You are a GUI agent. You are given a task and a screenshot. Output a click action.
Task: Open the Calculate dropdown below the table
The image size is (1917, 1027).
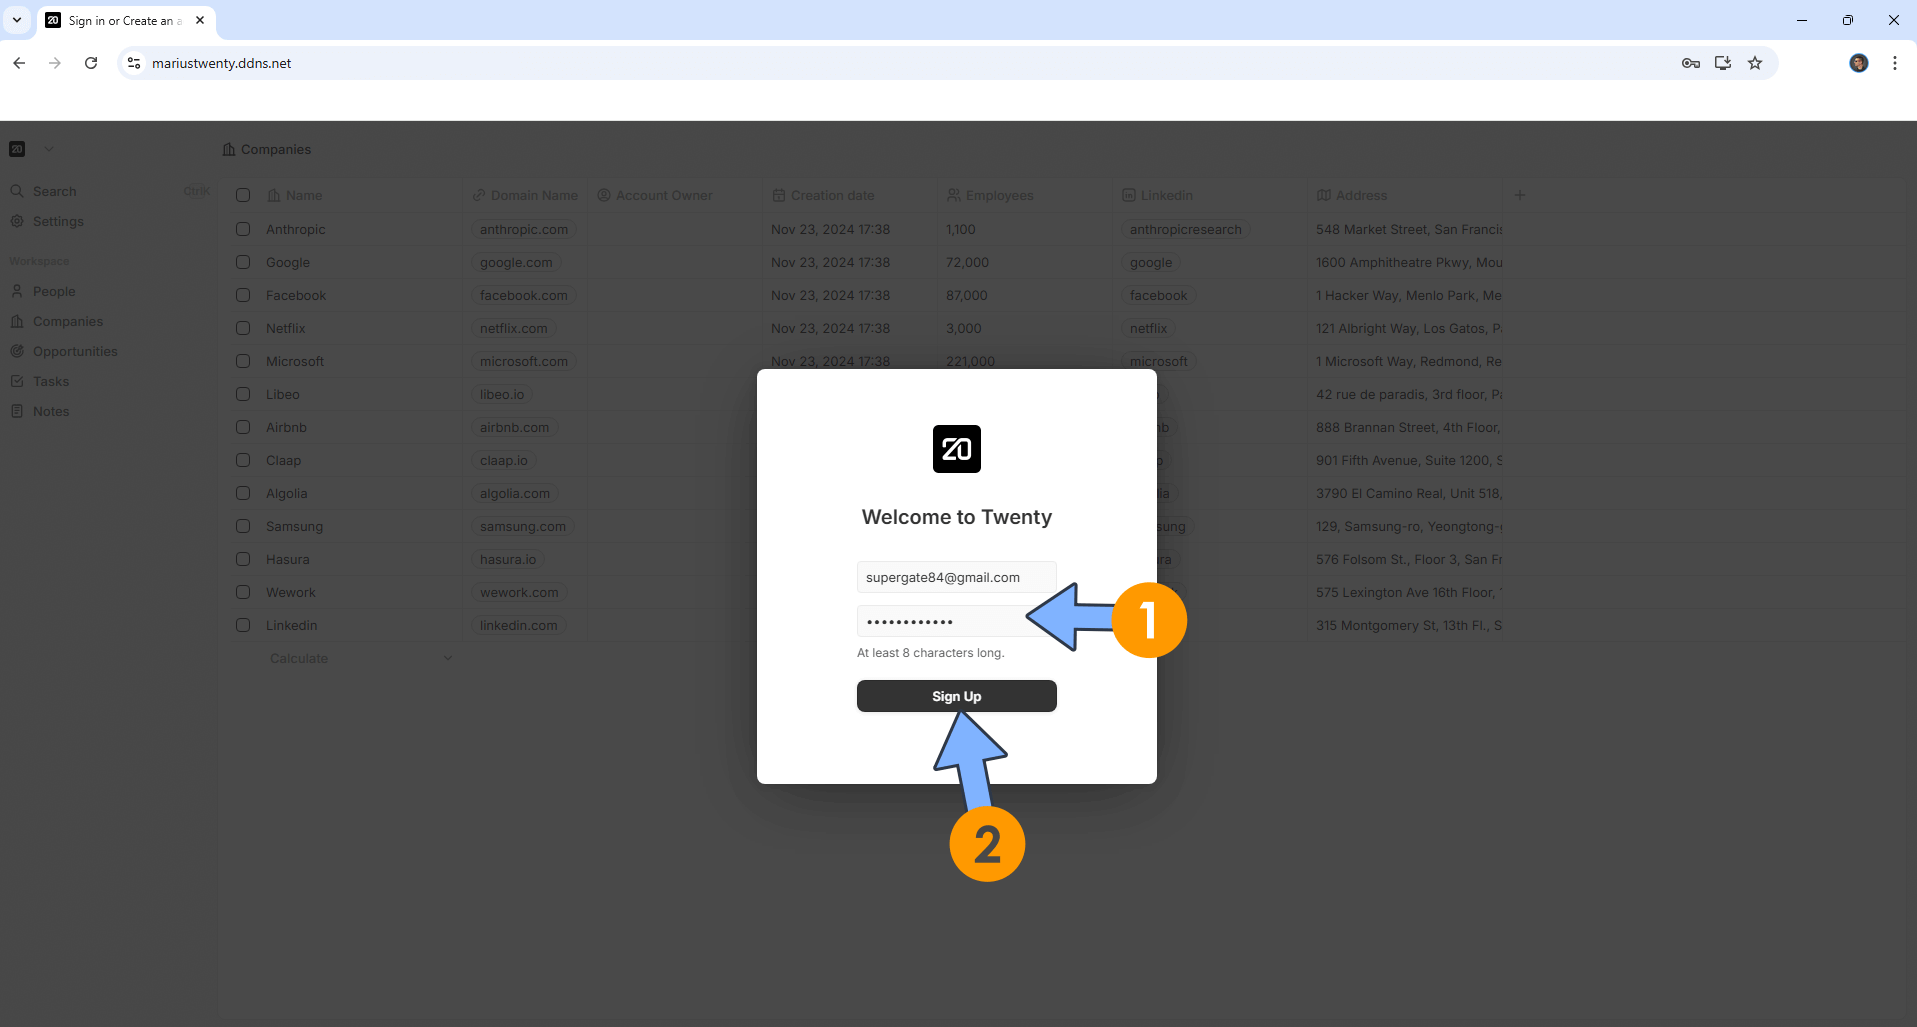tap(360, 658)
